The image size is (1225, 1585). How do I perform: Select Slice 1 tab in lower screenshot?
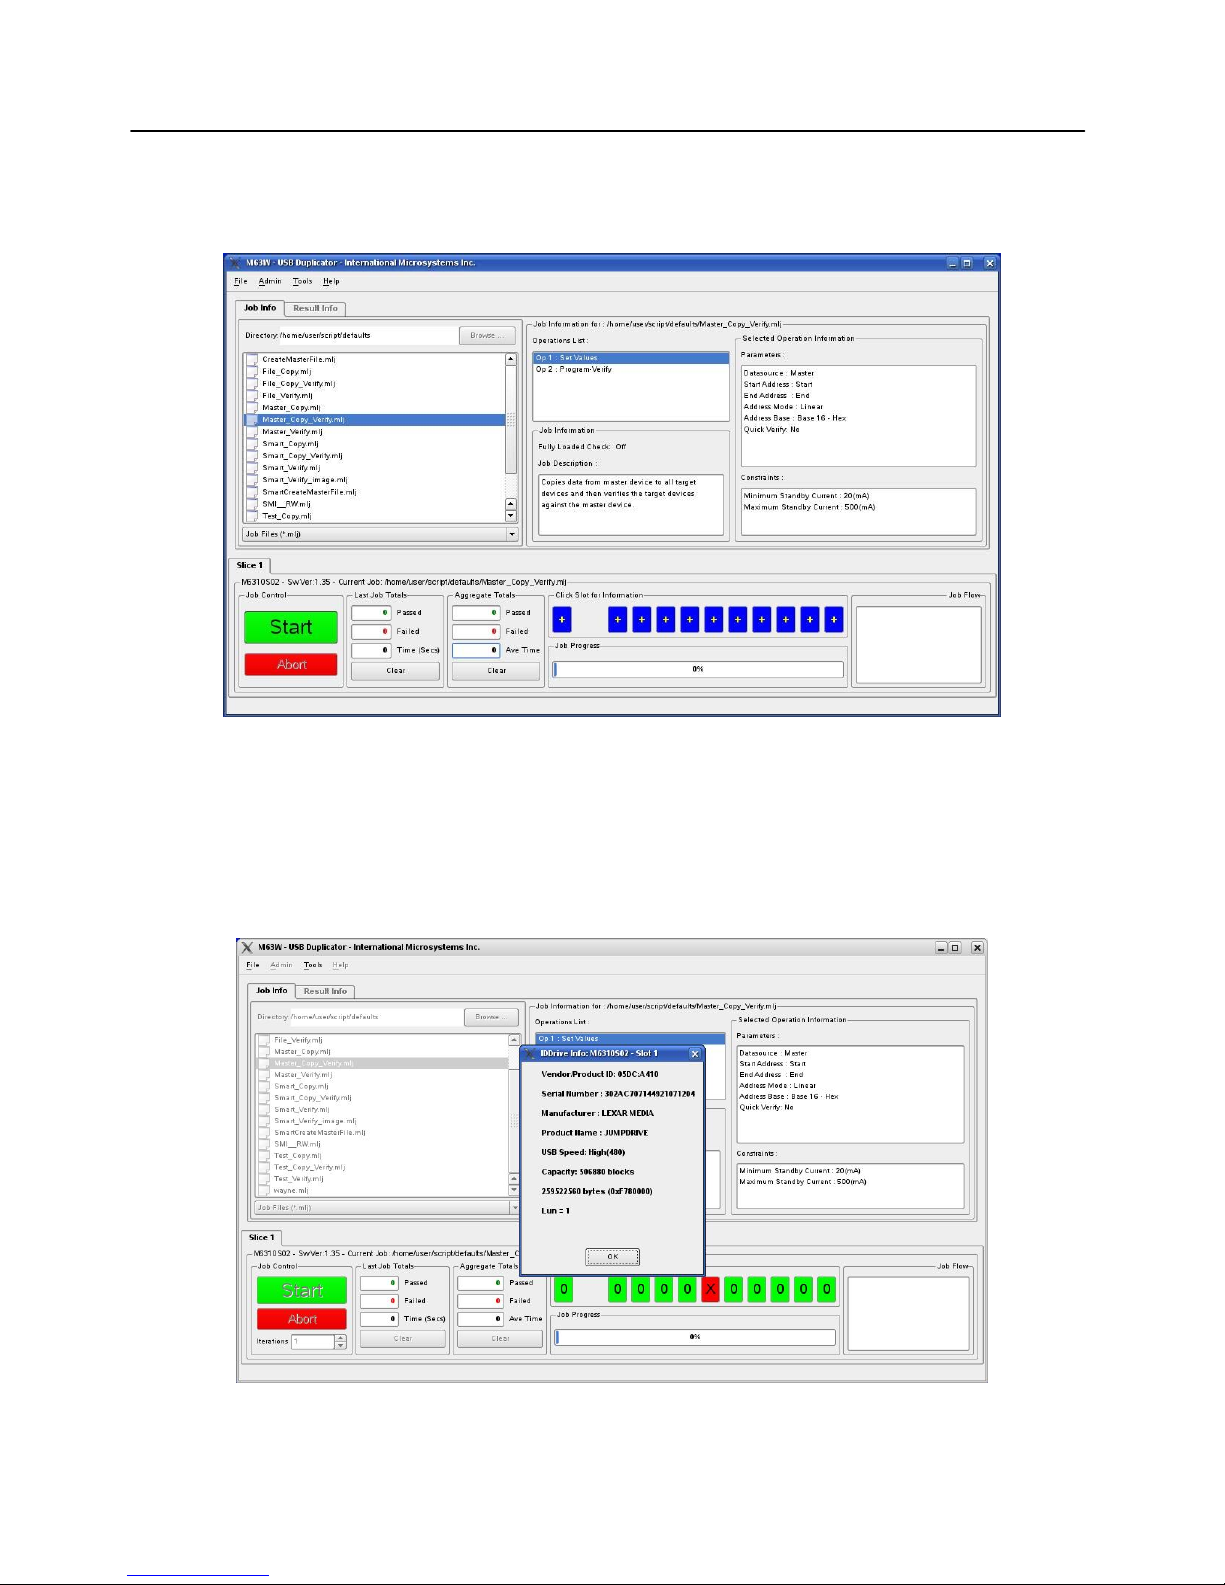pos(262,1237)
